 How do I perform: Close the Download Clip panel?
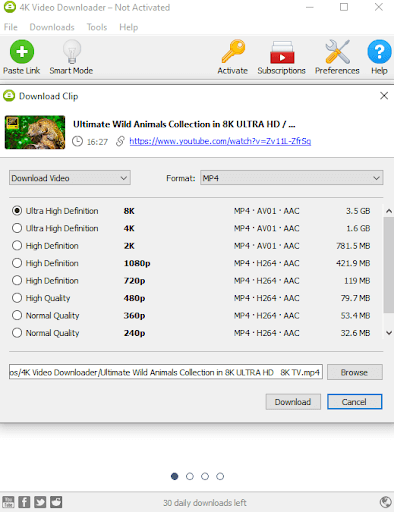384,96
